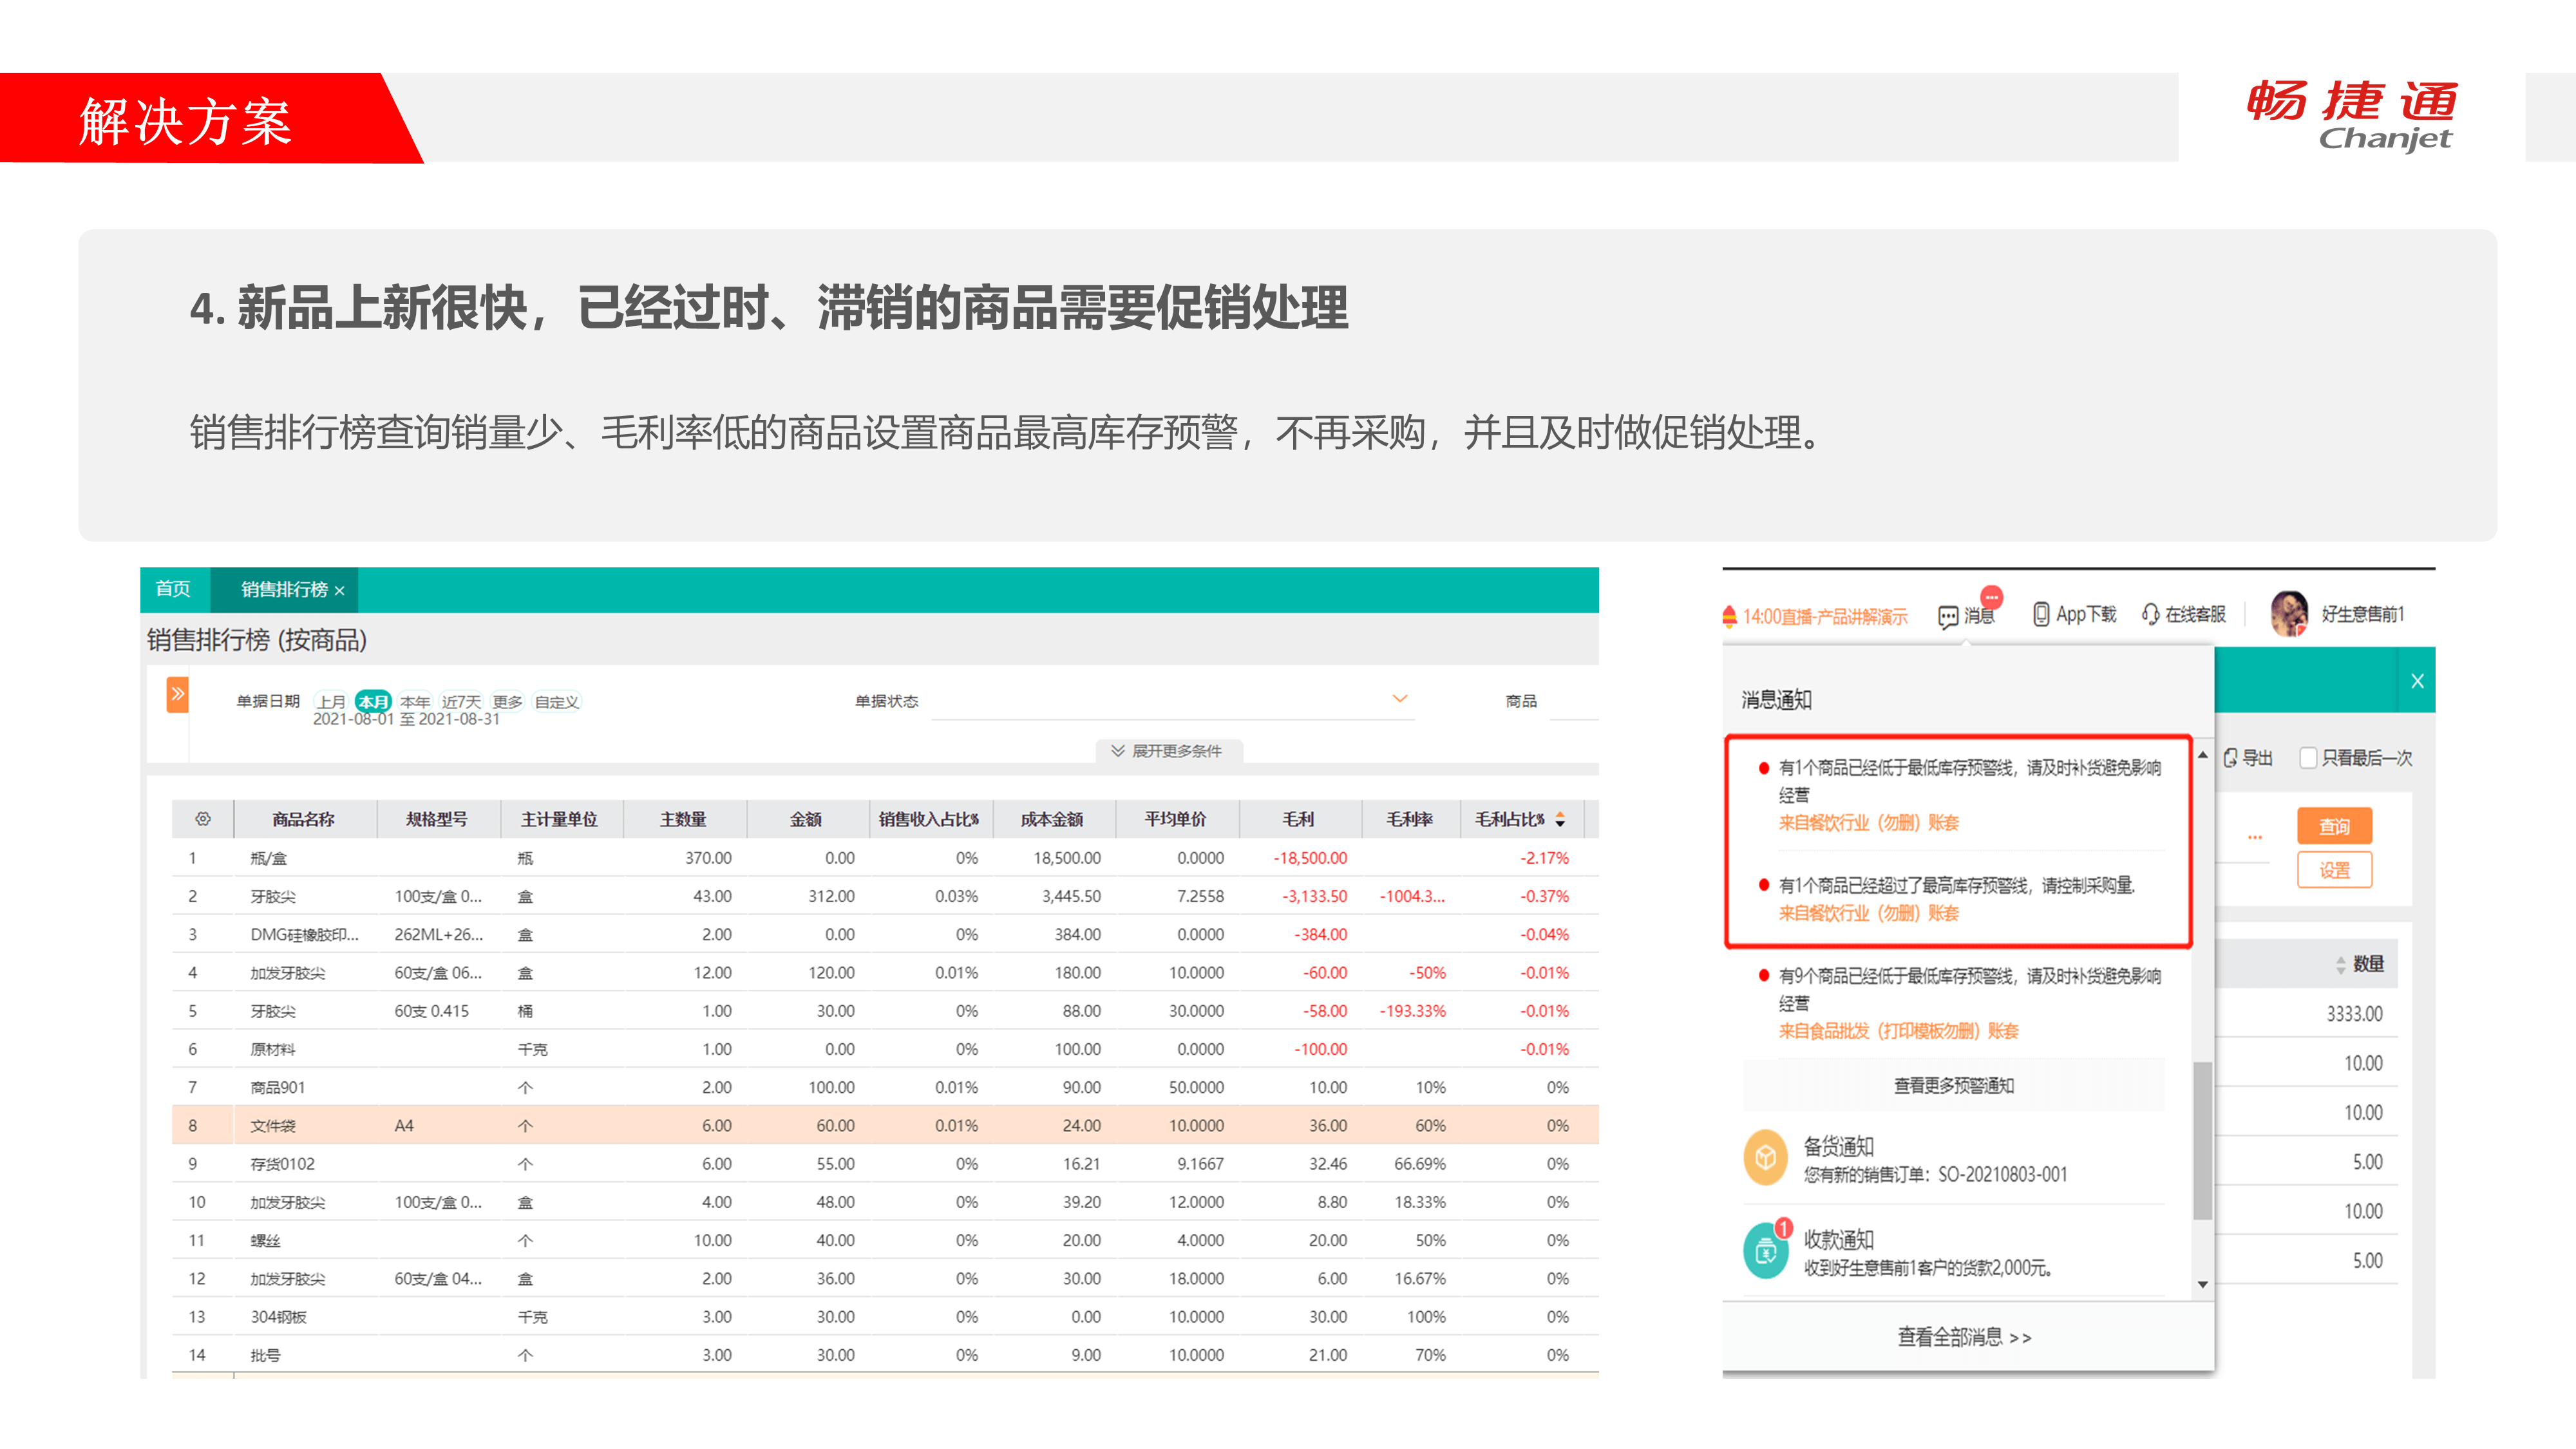Image resolution: width=2576 pixels, height=1449 pixels.
Task: Click the orange double-arrow expand icon
Action: pyautogui.click(x=177, y=694)
